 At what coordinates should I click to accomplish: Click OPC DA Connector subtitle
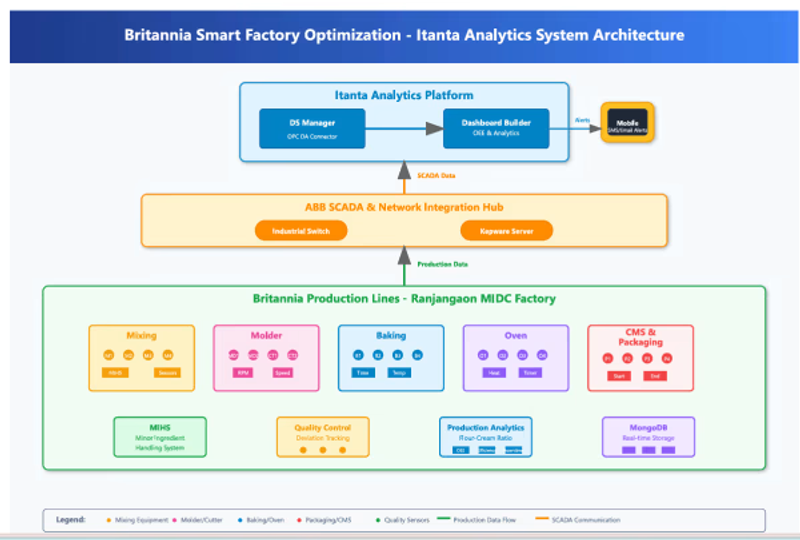click(x=312, y=137)
